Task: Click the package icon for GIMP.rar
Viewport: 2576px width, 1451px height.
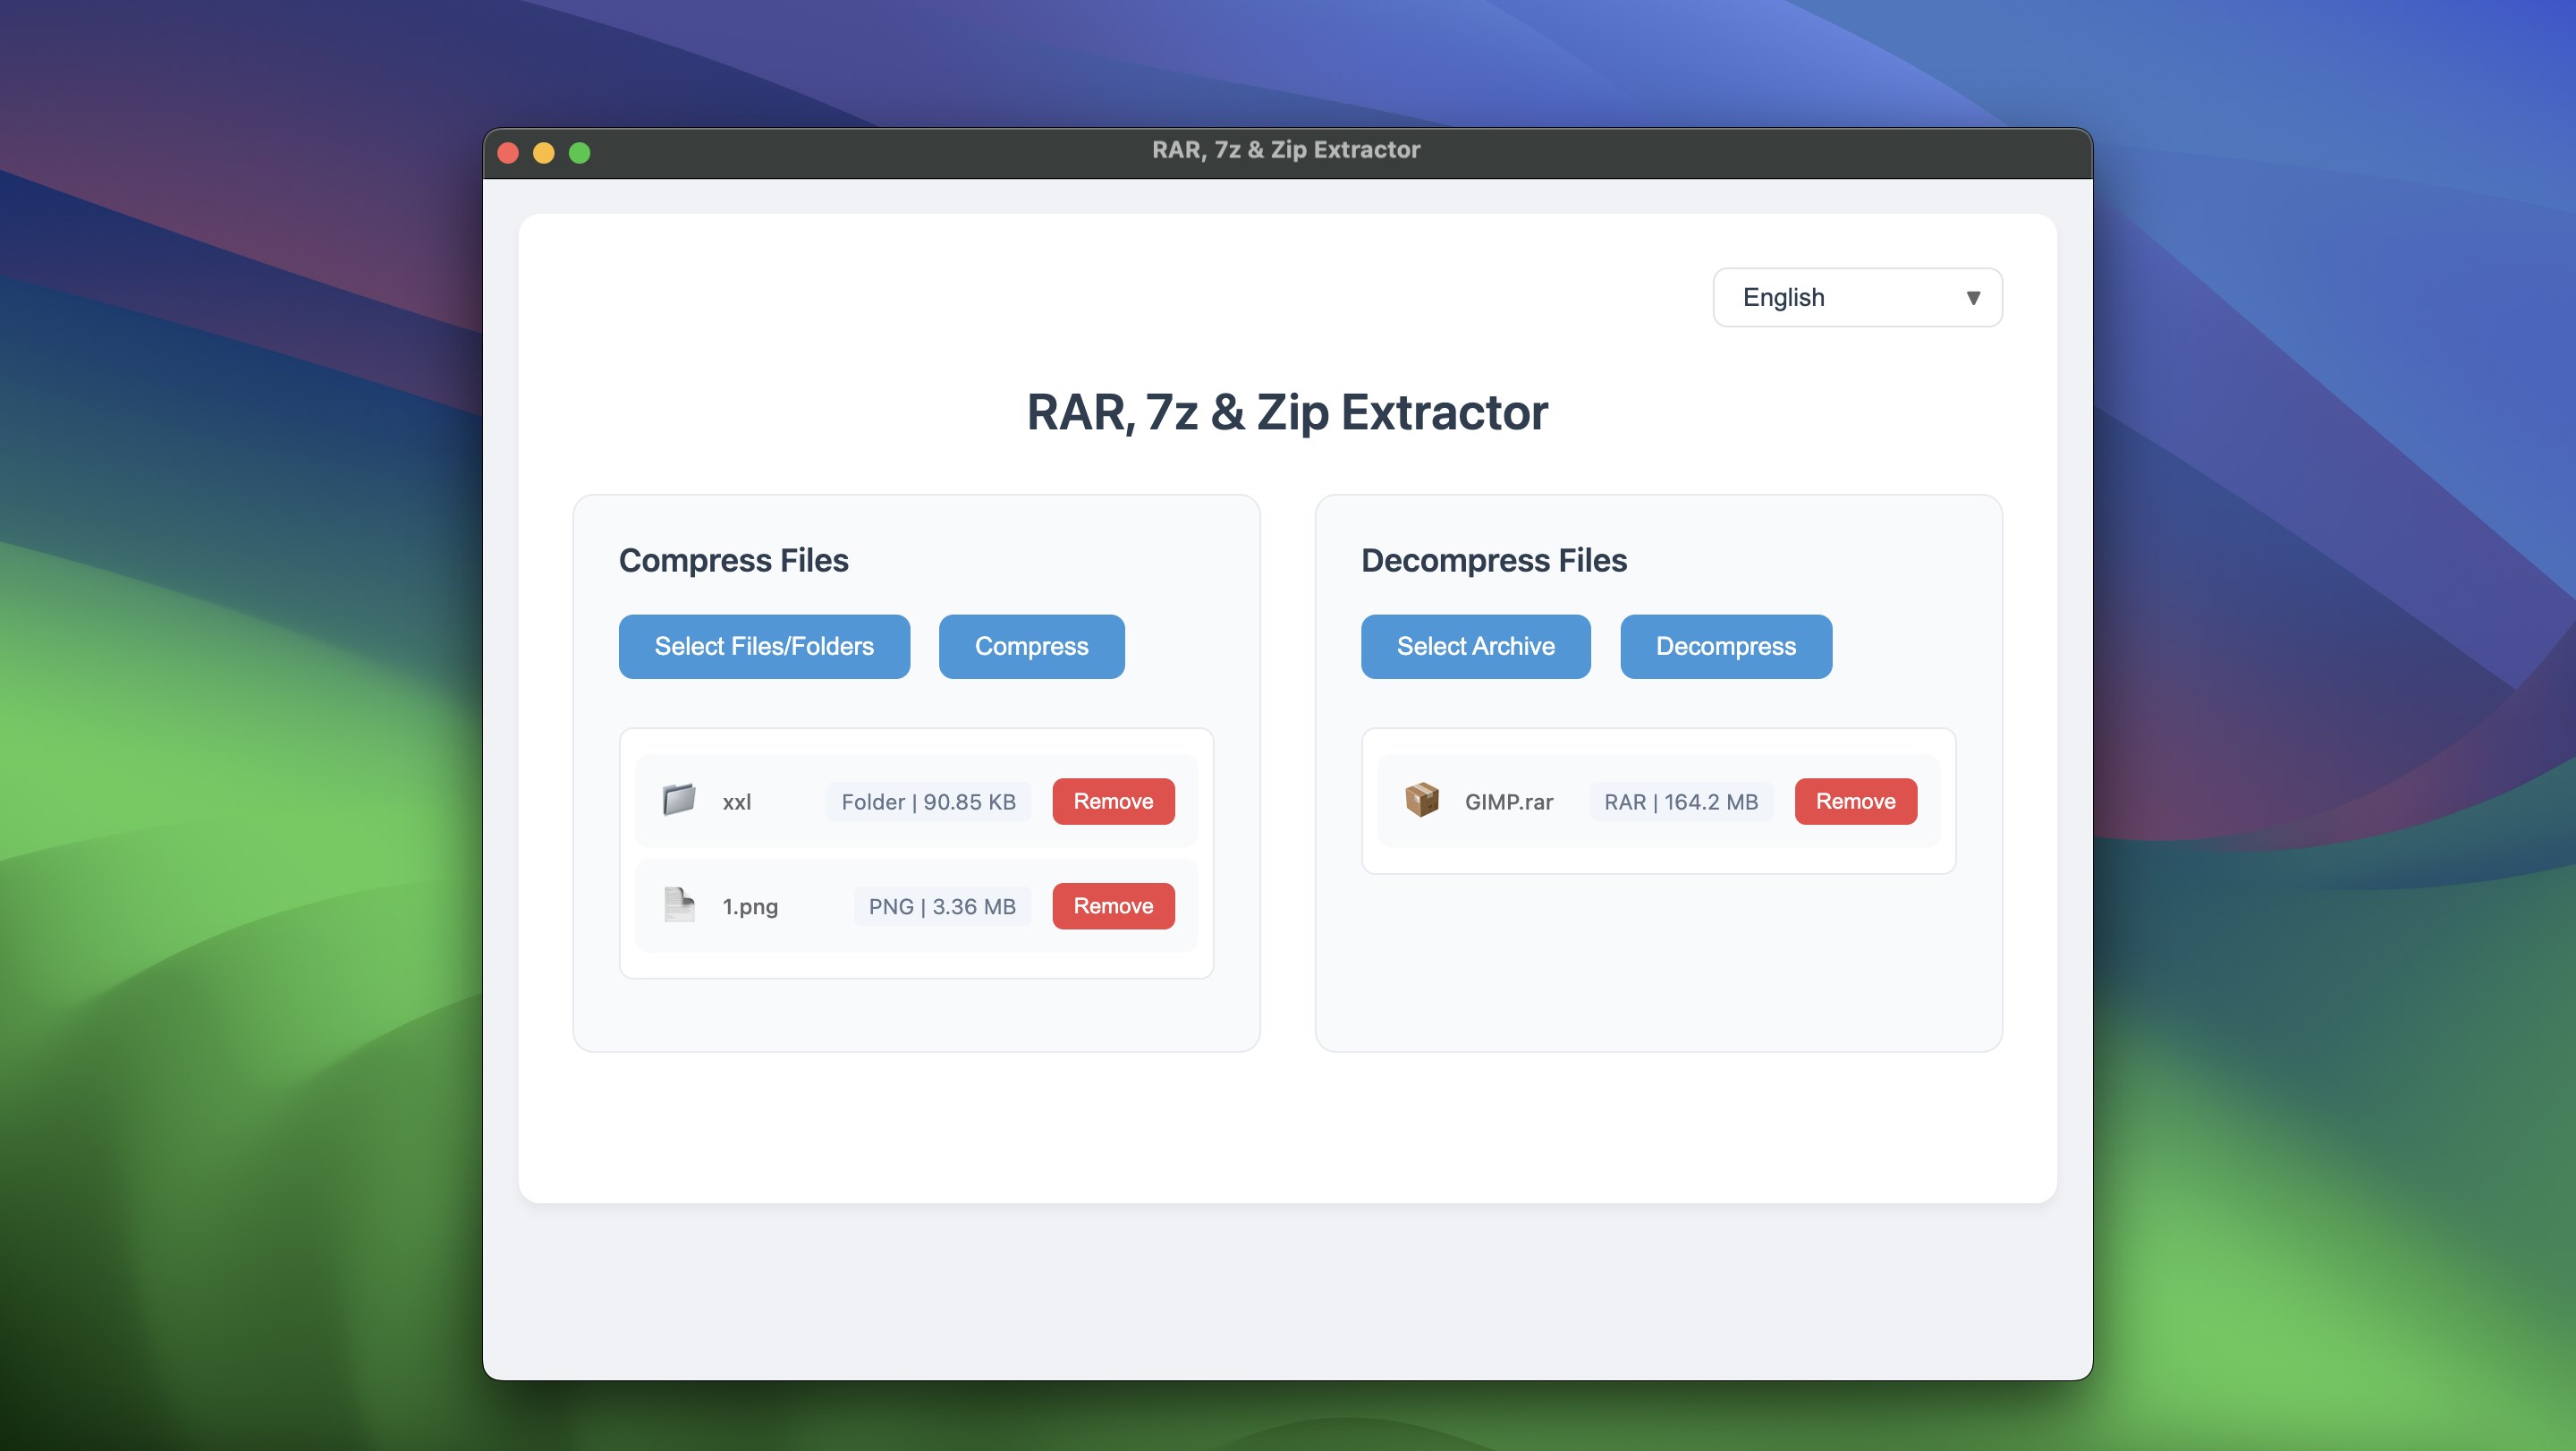Action: coord(1421,800)
